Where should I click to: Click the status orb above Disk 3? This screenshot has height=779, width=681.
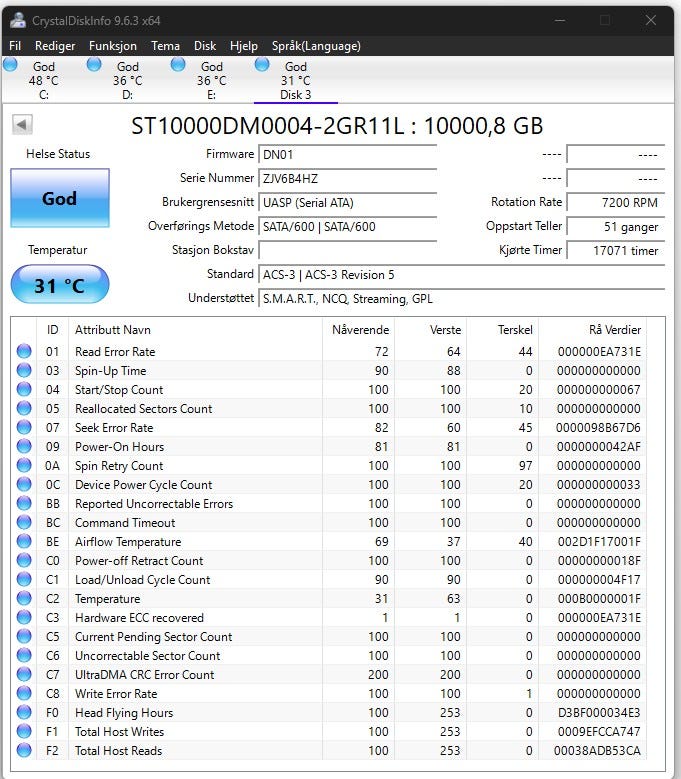click(x=263, y=65)
